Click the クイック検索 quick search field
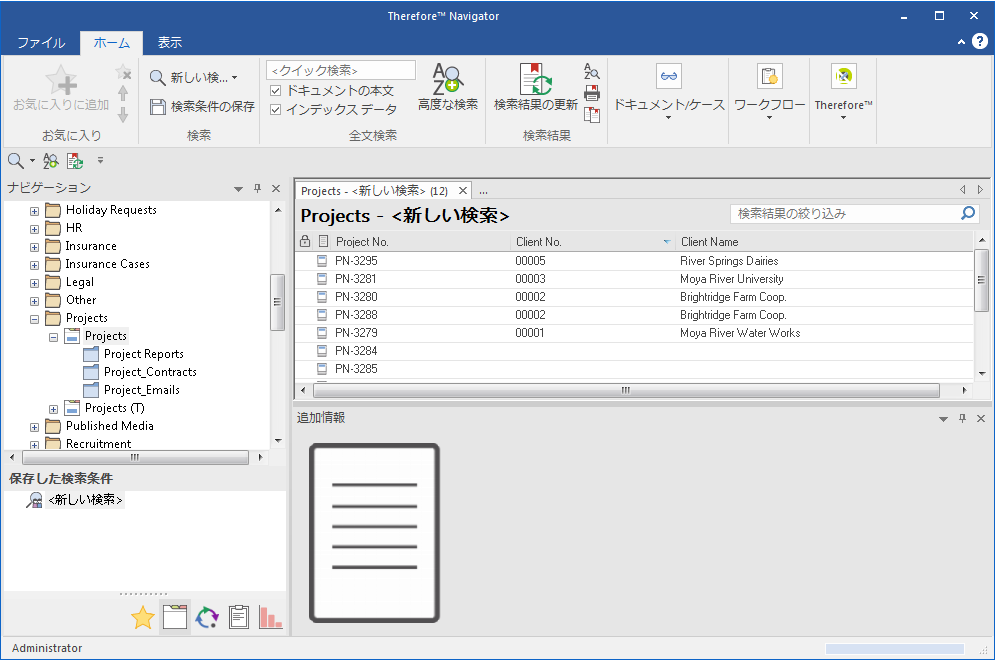Viewport: 997px width, 660px height. point(341,70)
